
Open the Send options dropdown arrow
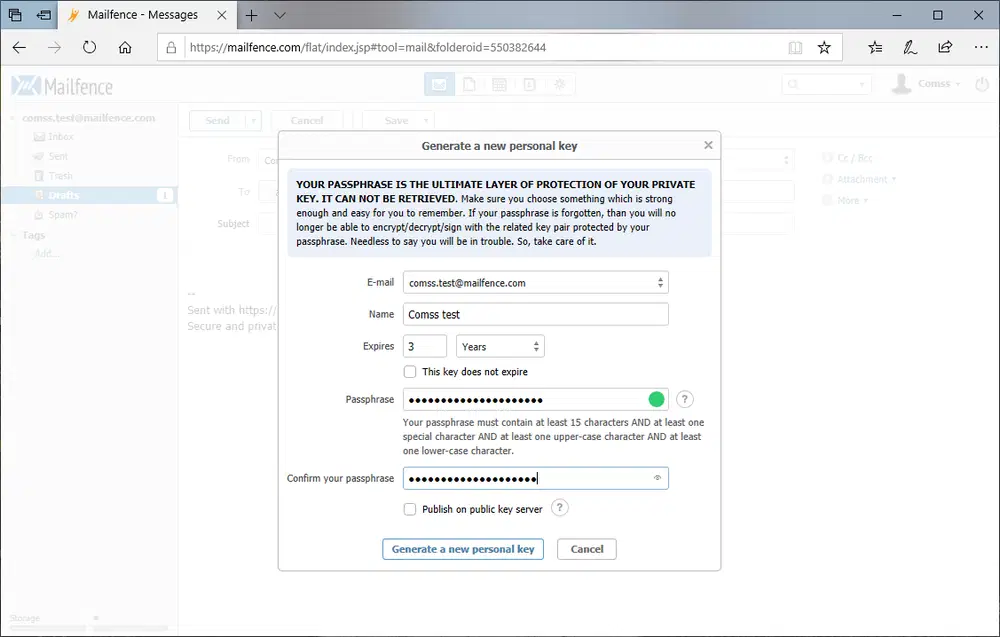pos(253,121)
